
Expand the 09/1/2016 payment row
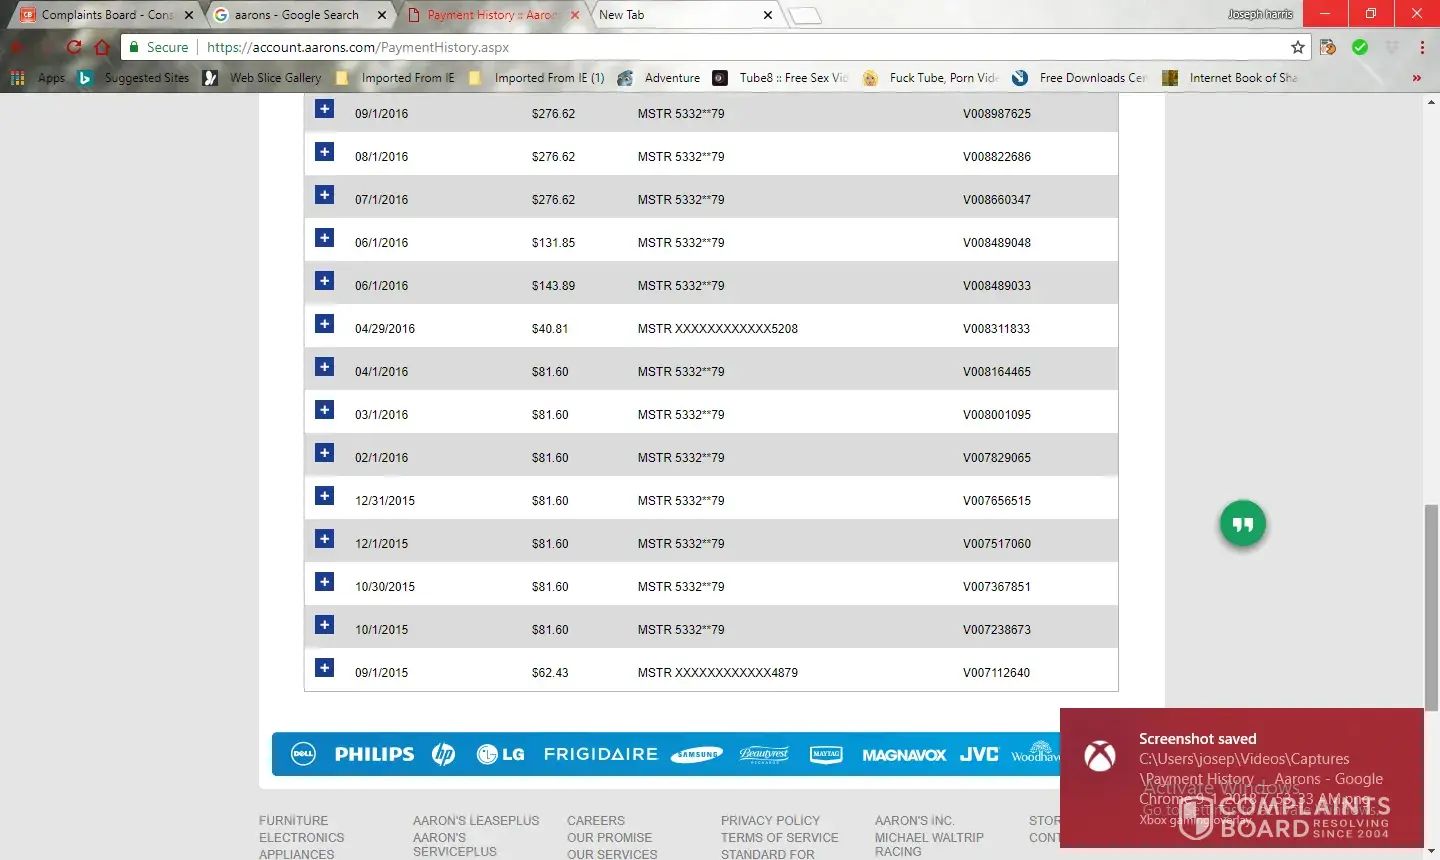pos(325,109)
